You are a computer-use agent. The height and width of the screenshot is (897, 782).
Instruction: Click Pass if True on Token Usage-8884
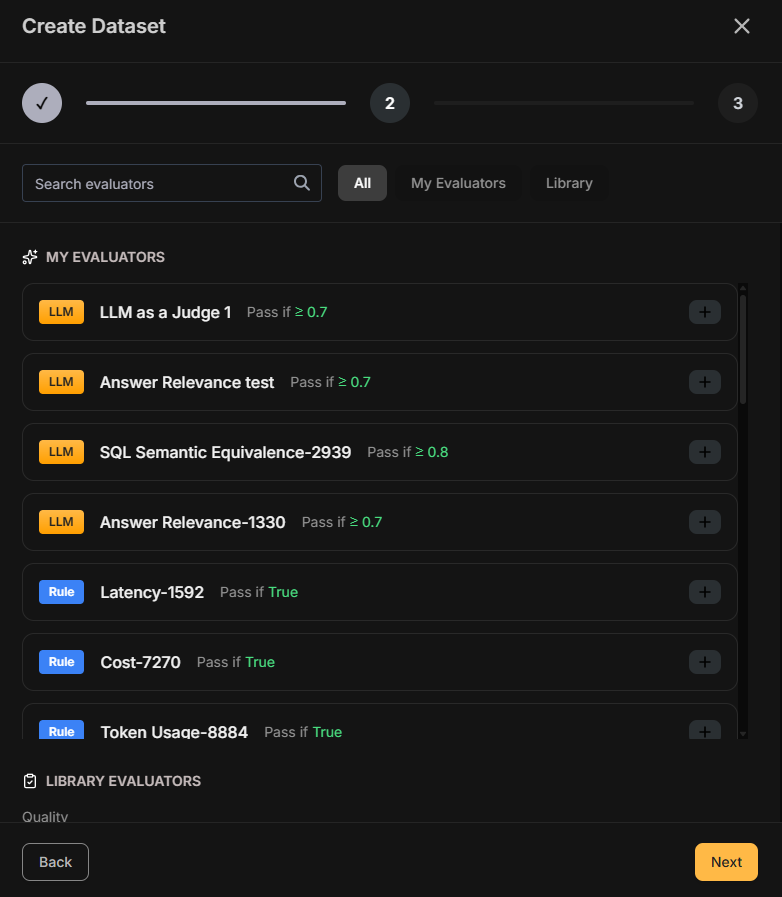(303, 732)
